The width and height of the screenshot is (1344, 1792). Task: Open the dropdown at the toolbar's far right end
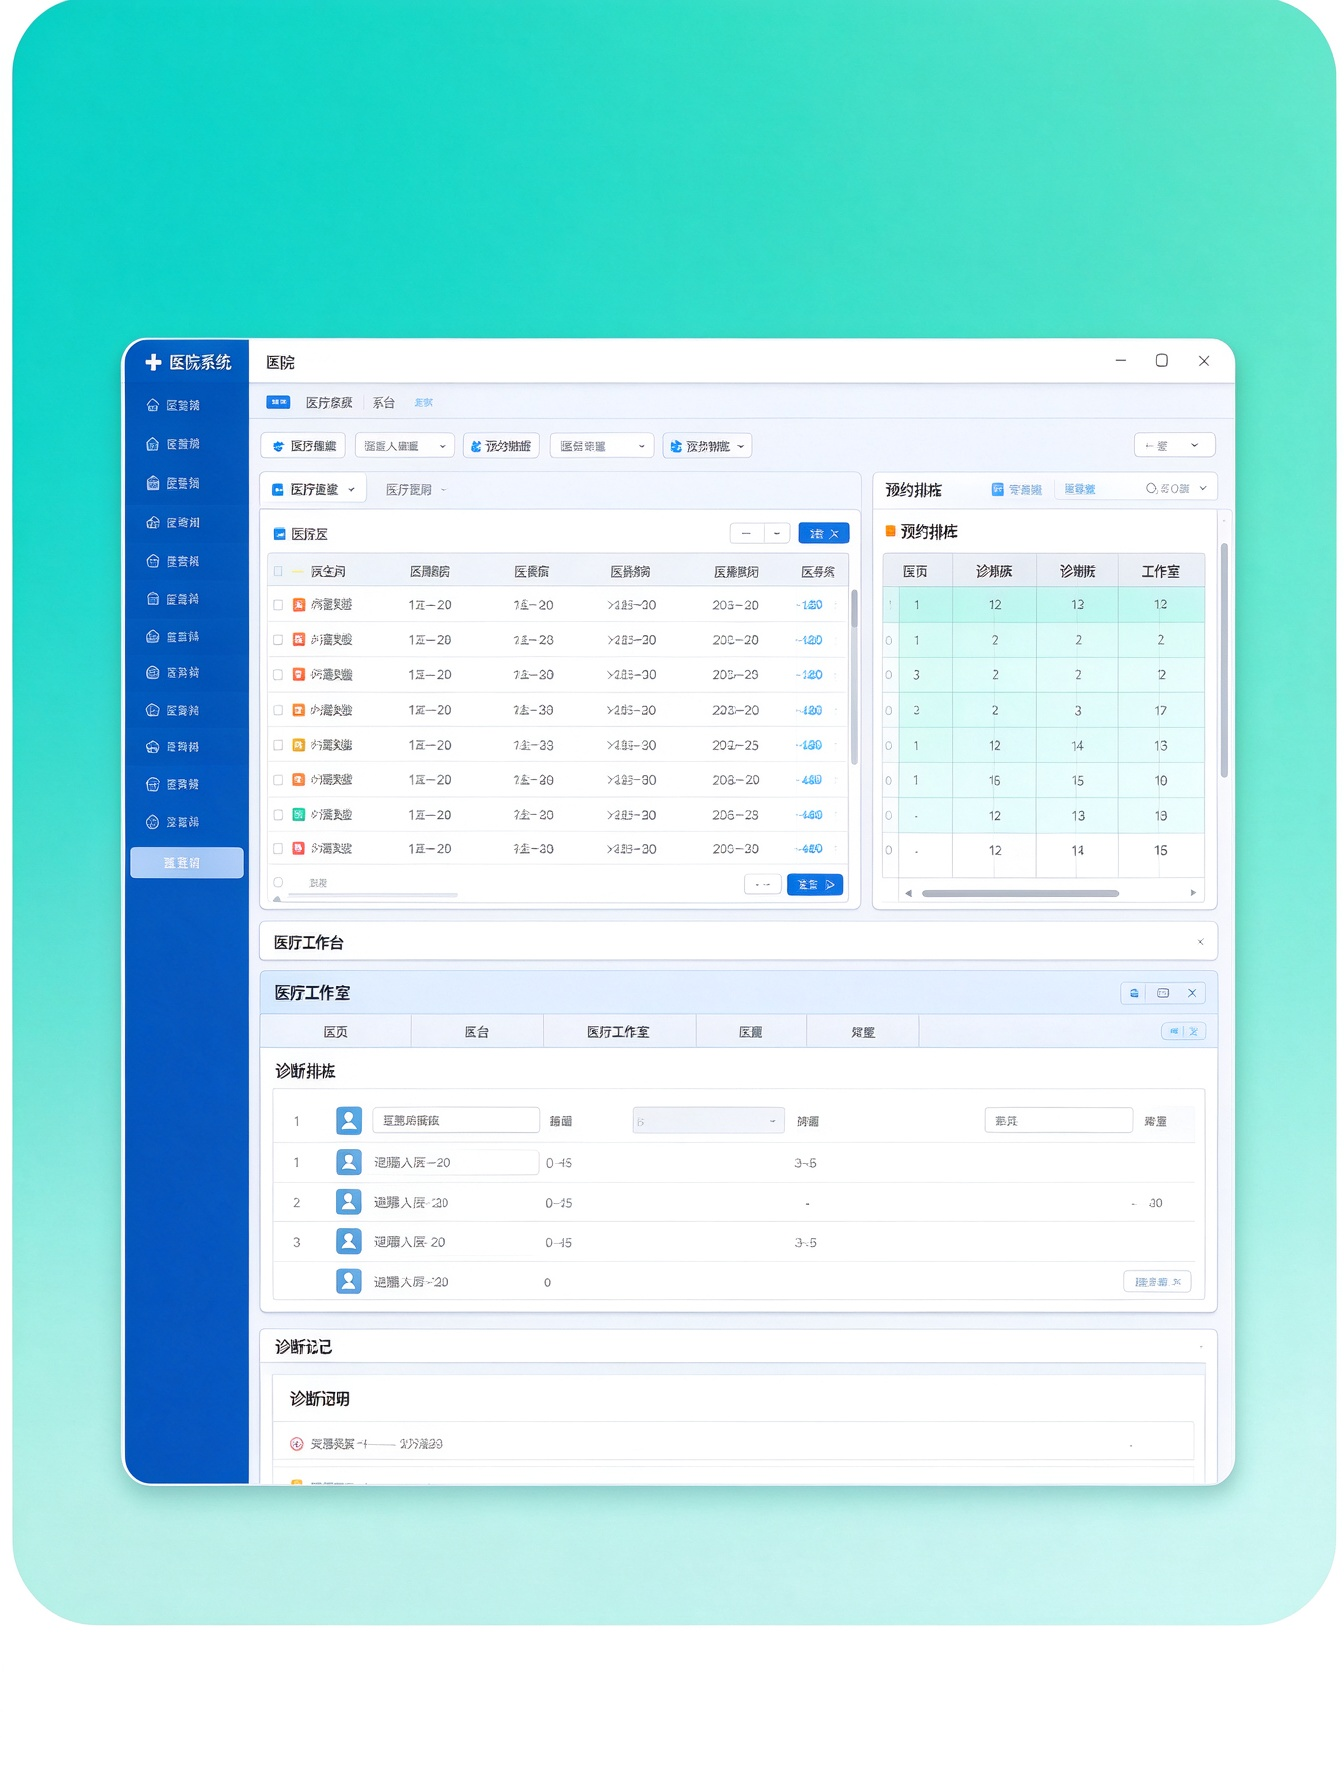click(x=1174, y=445)
